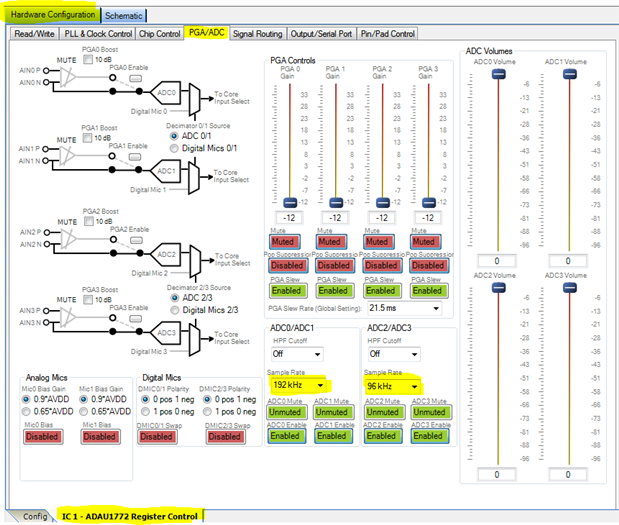Select Digital Mics 0/1 decimator source
The height and width of the screenshot is (525, 619).
174,148
